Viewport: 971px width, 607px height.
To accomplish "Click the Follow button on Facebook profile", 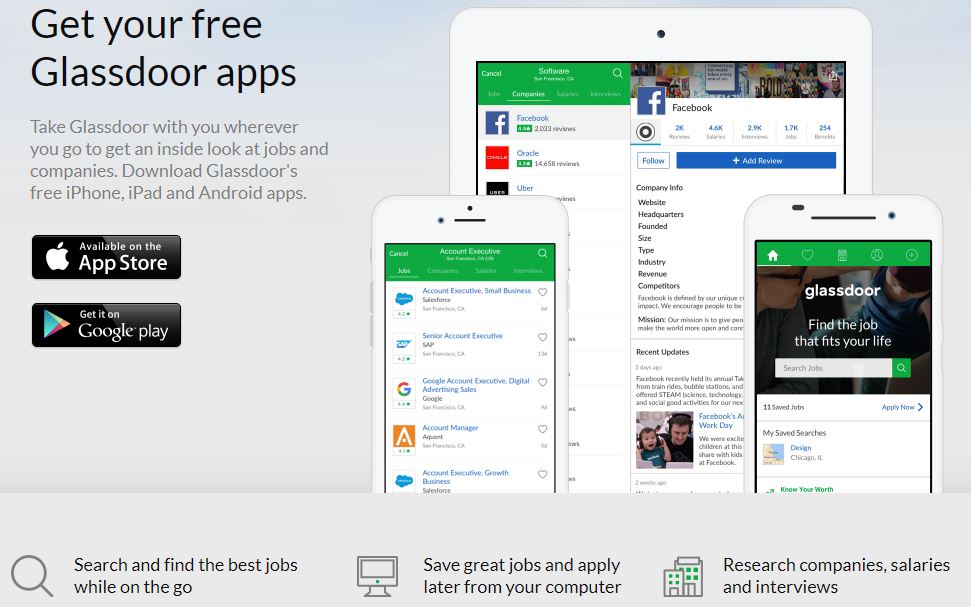I will click(653, 160).
